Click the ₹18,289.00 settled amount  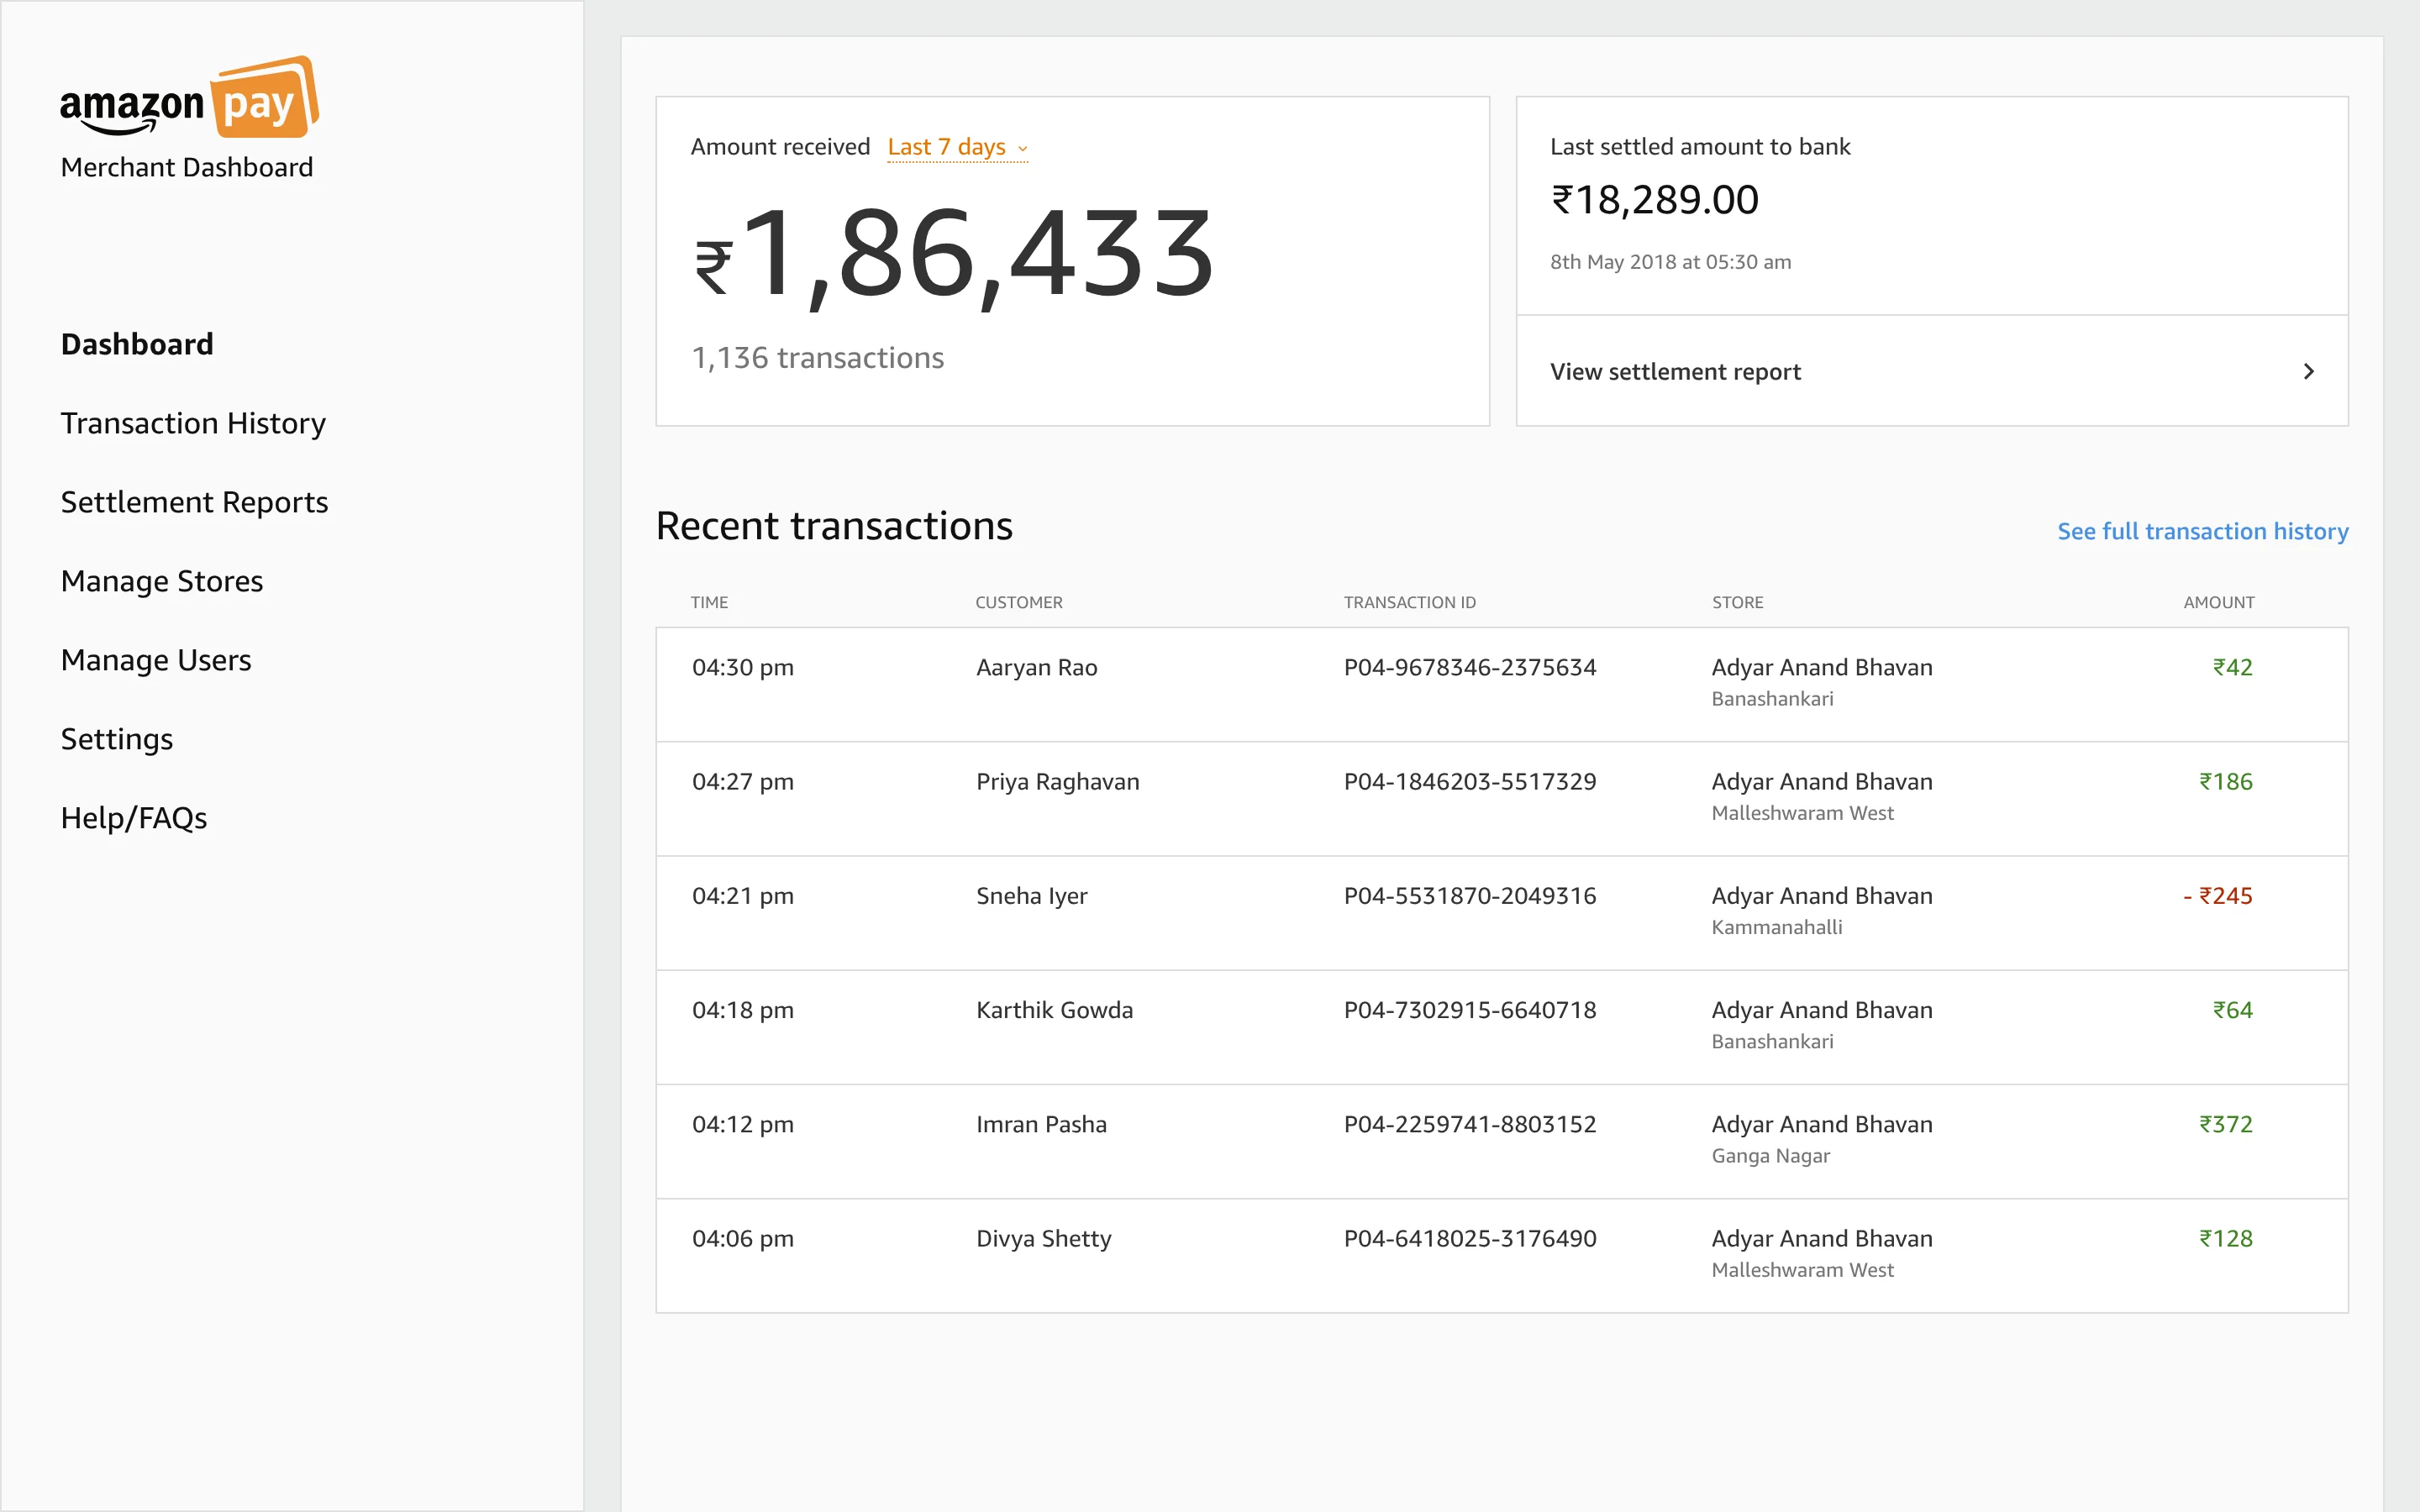click(1654, 200)
